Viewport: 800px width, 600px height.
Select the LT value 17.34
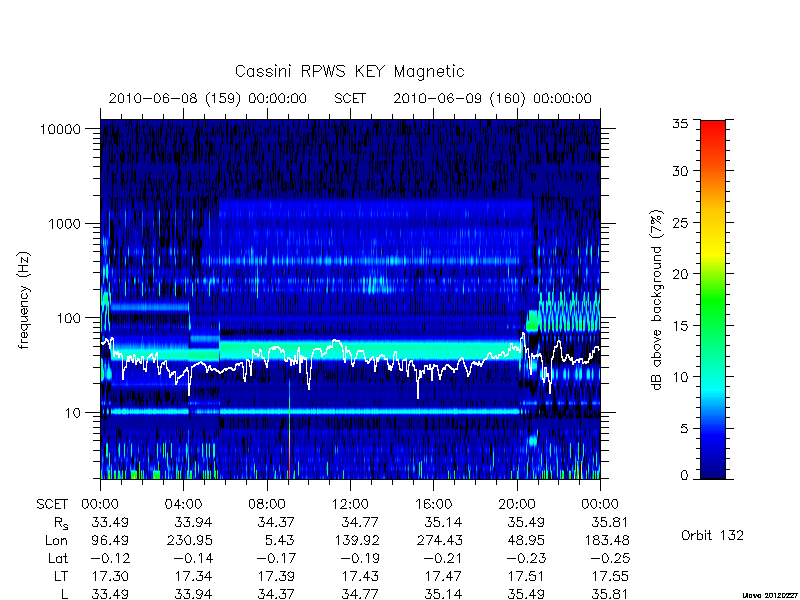pyautogui.click(x=193, y=577)
